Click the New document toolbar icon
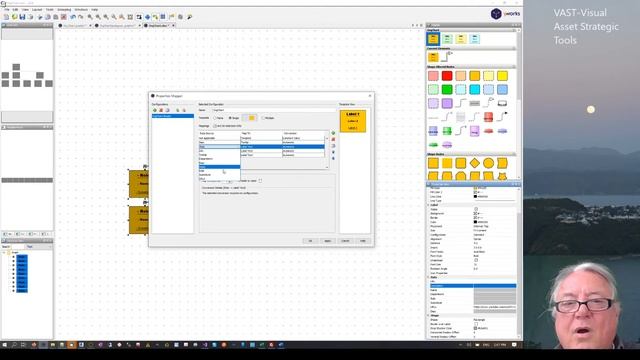Screen dimensions: 640x360 click(6, 17)
